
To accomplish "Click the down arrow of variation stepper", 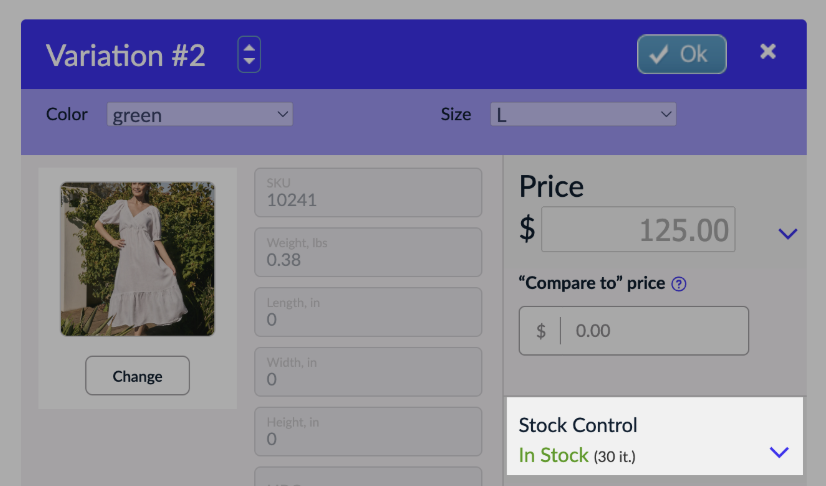I will click(249, 61).
